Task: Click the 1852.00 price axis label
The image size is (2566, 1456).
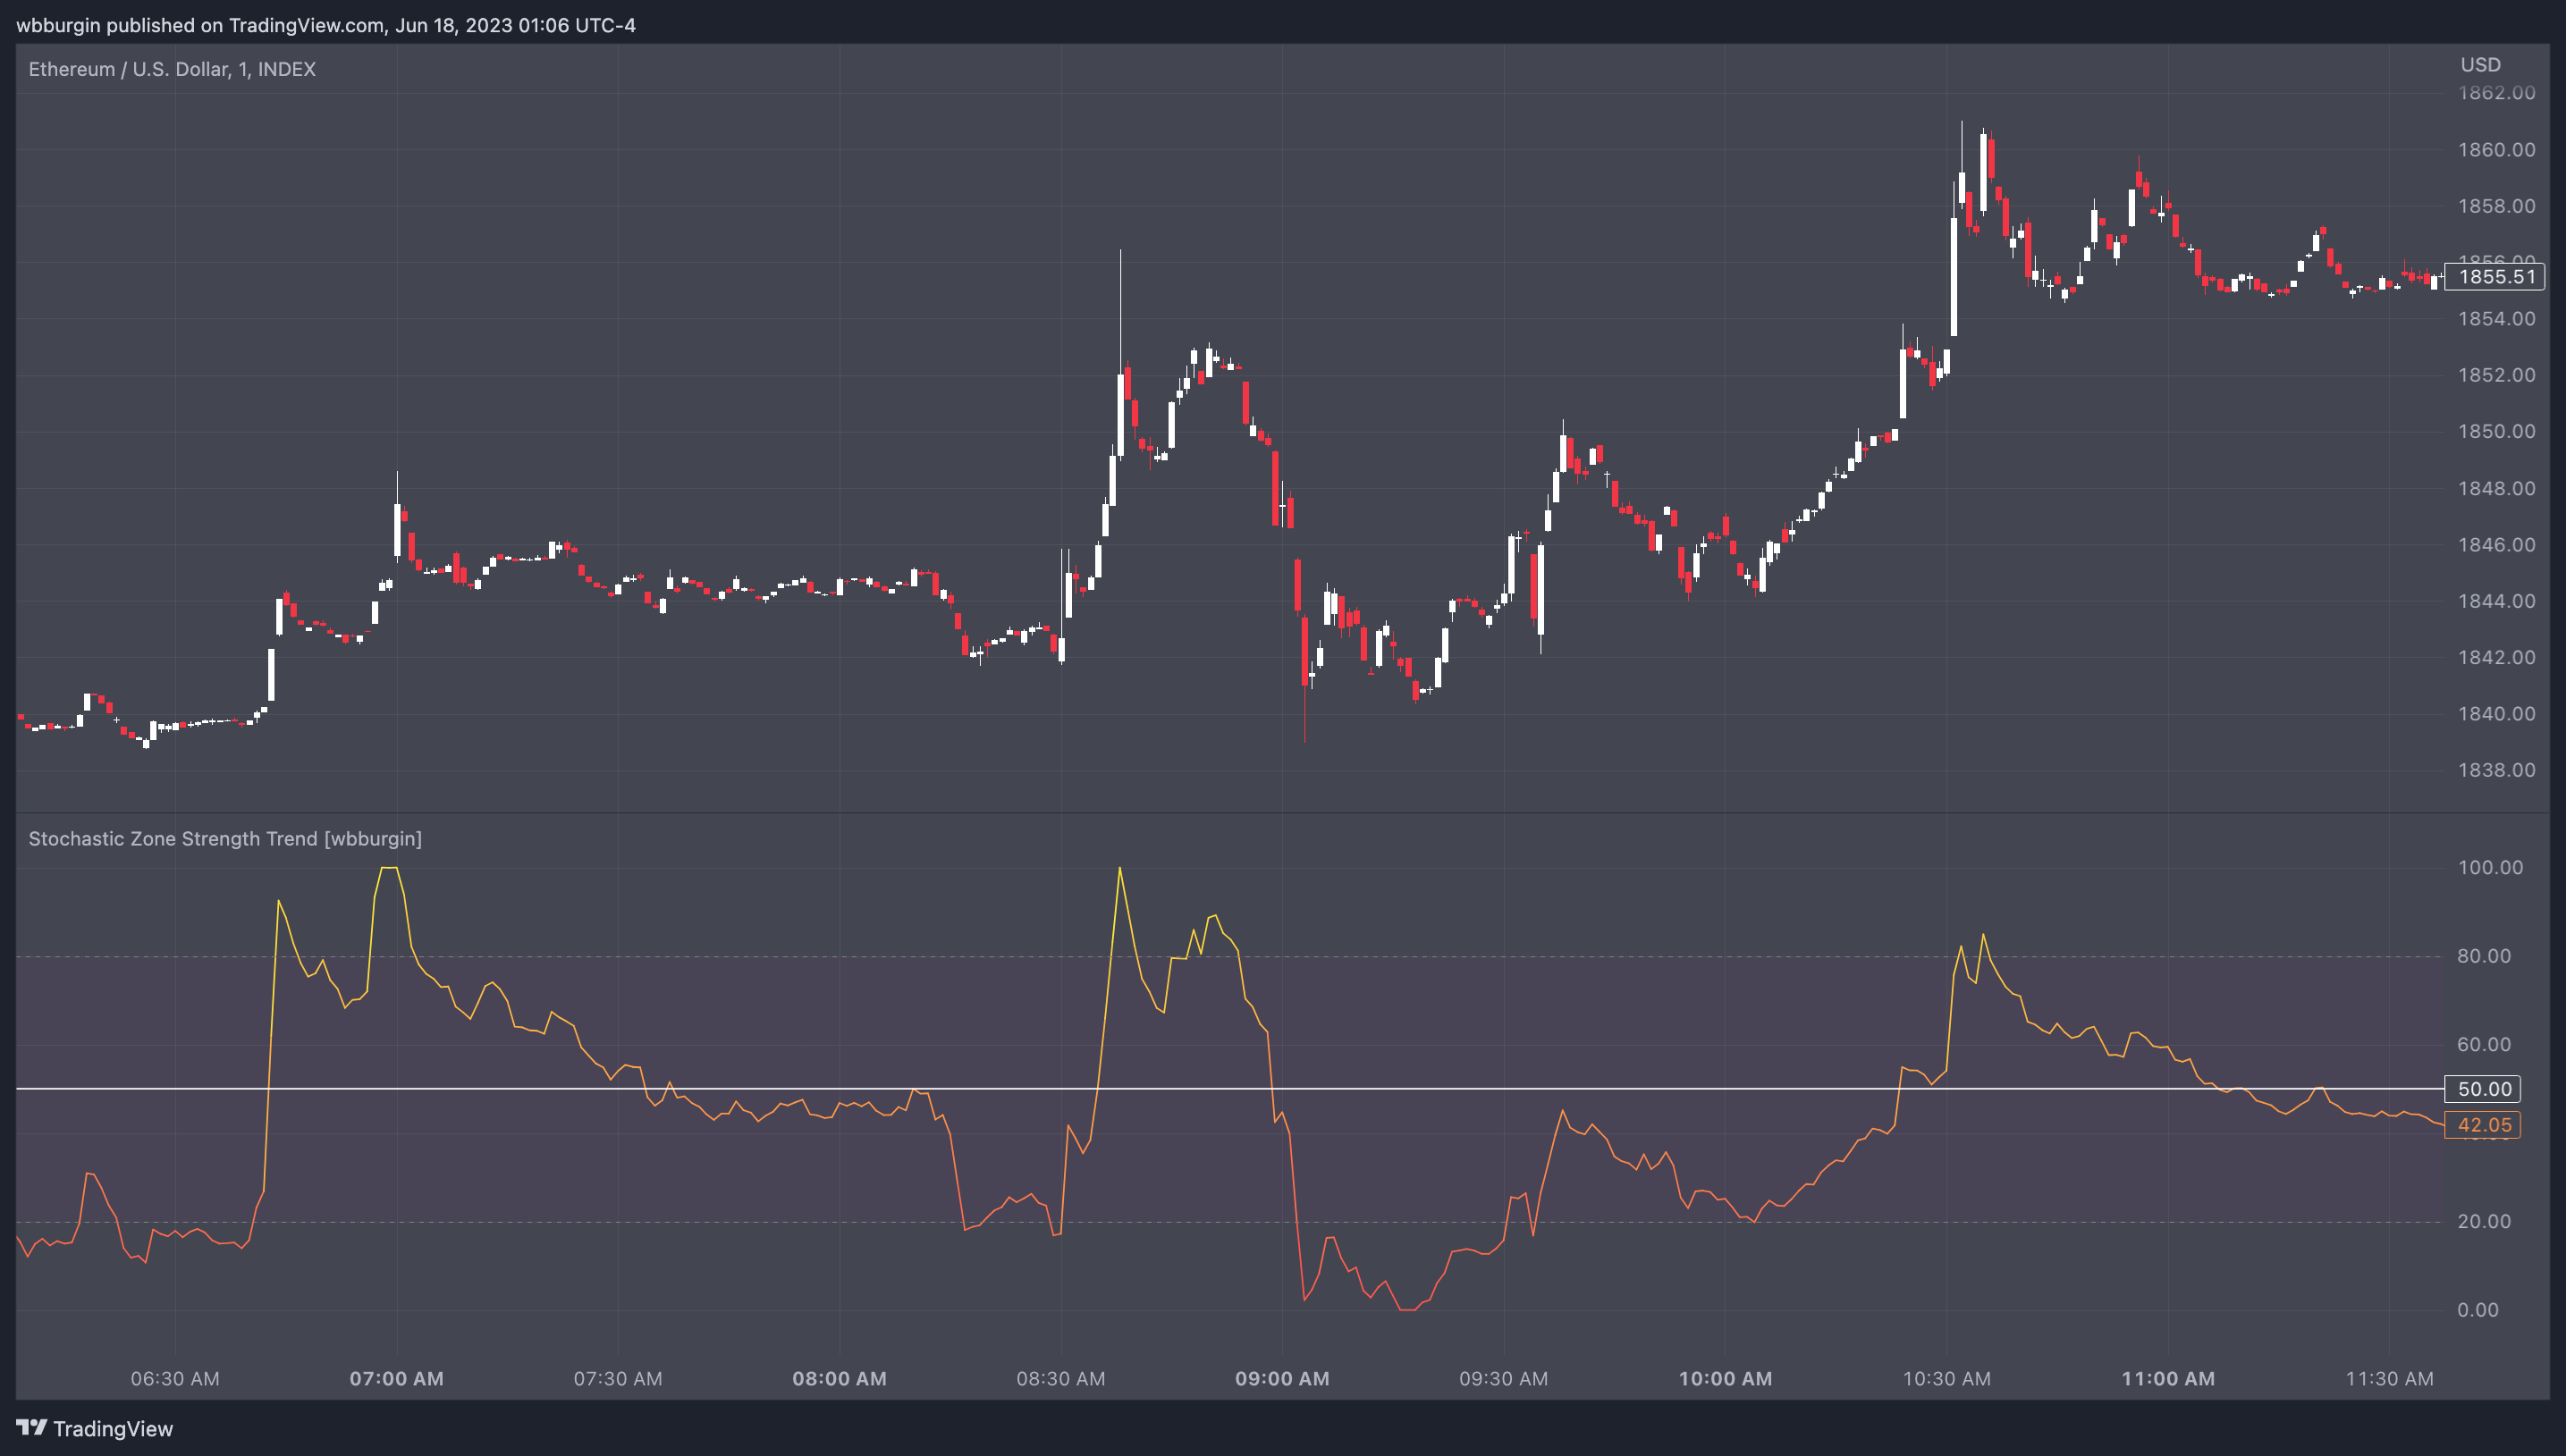Action: pyautogui.click(x=2496, y=375)
